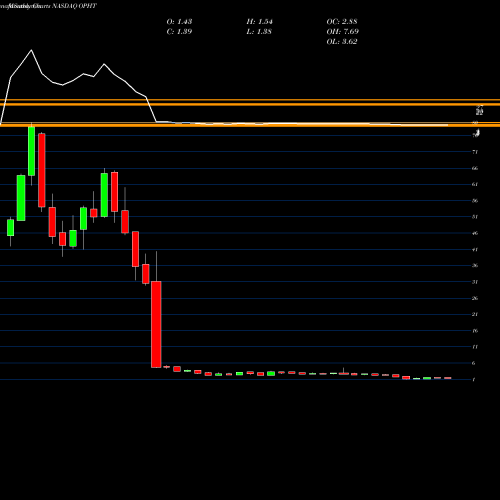
Task: Click the open price value O: 1.43
Action: pos(179,22)
